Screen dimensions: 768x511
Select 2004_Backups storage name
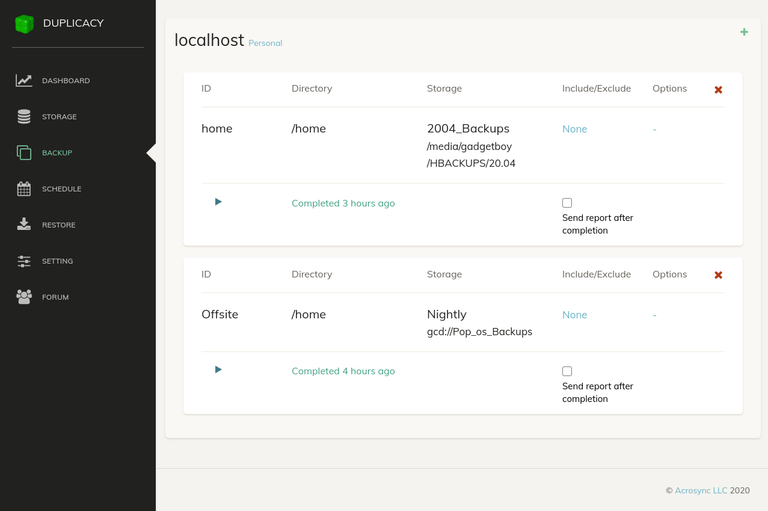[468, 128]
